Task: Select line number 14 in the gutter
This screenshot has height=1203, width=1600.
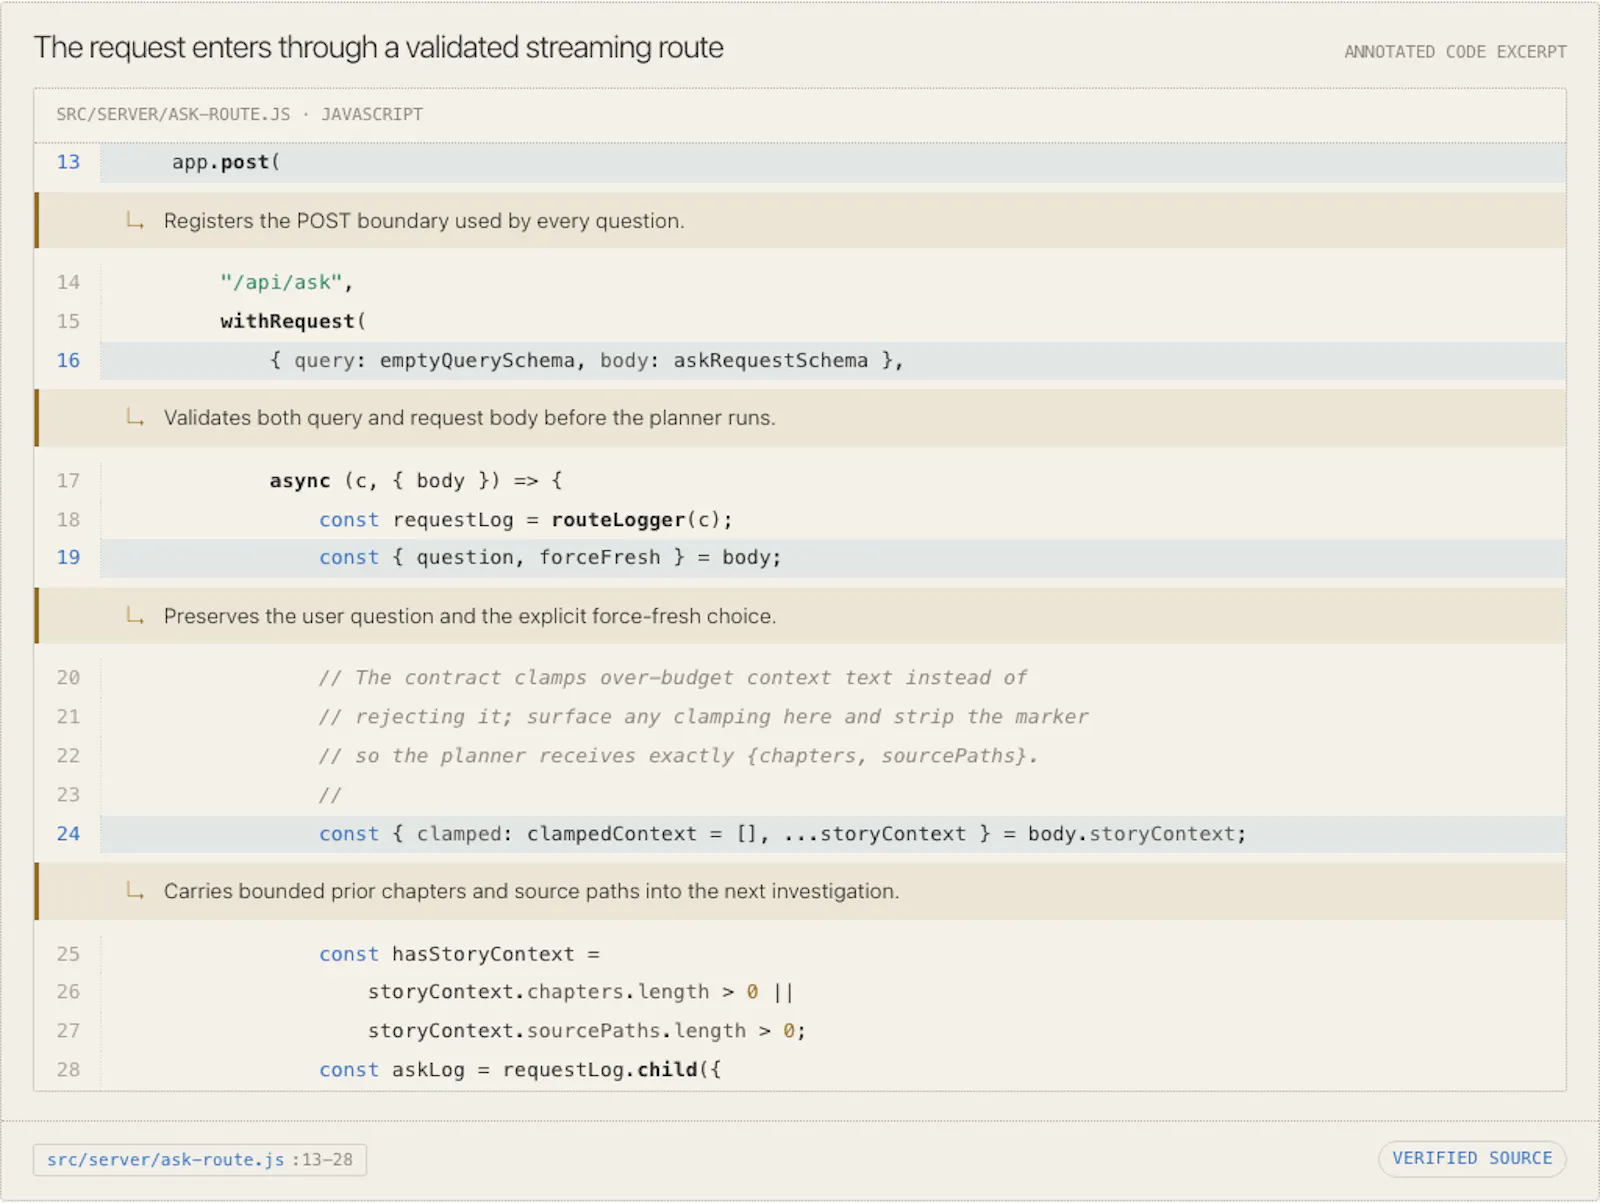Action: [x=68, y=282]
